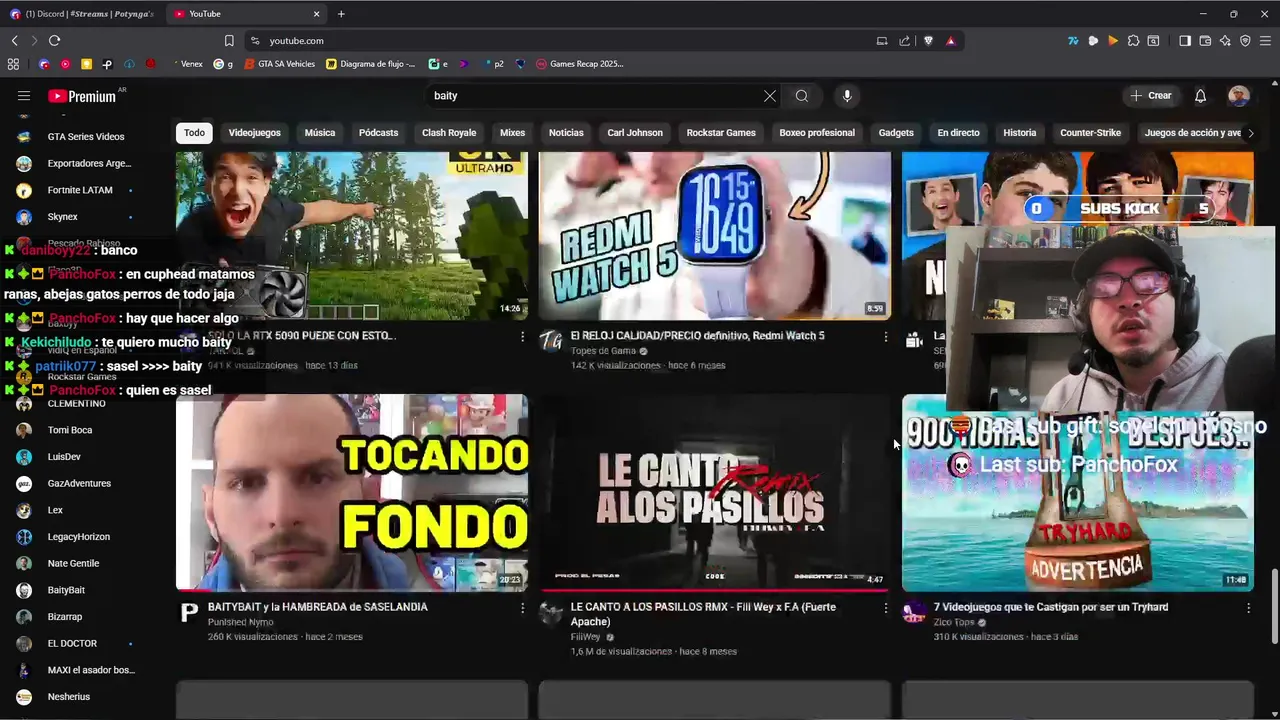
Task: Close the YouTube browser tab
Action: click(317, 14)
